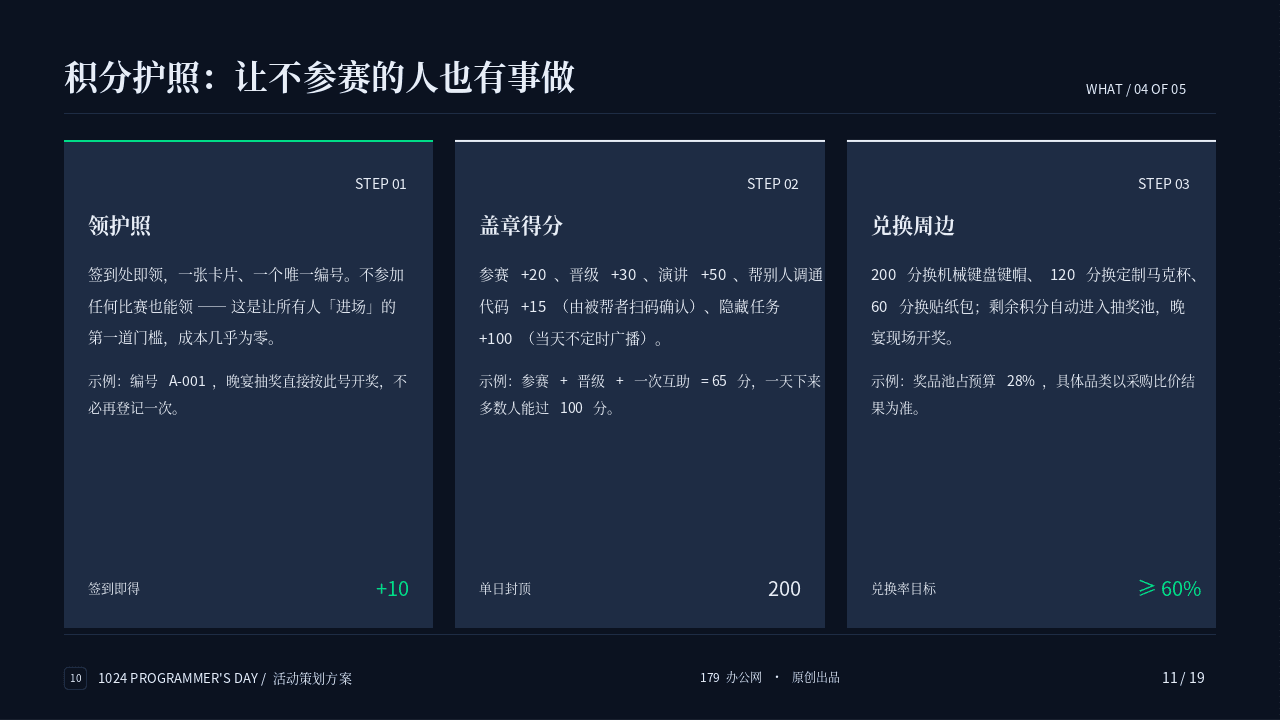The width and height of the screenshot is (1280, 720).
Task: Click the green ≥ 60% value
Action: click(1170, 589)
